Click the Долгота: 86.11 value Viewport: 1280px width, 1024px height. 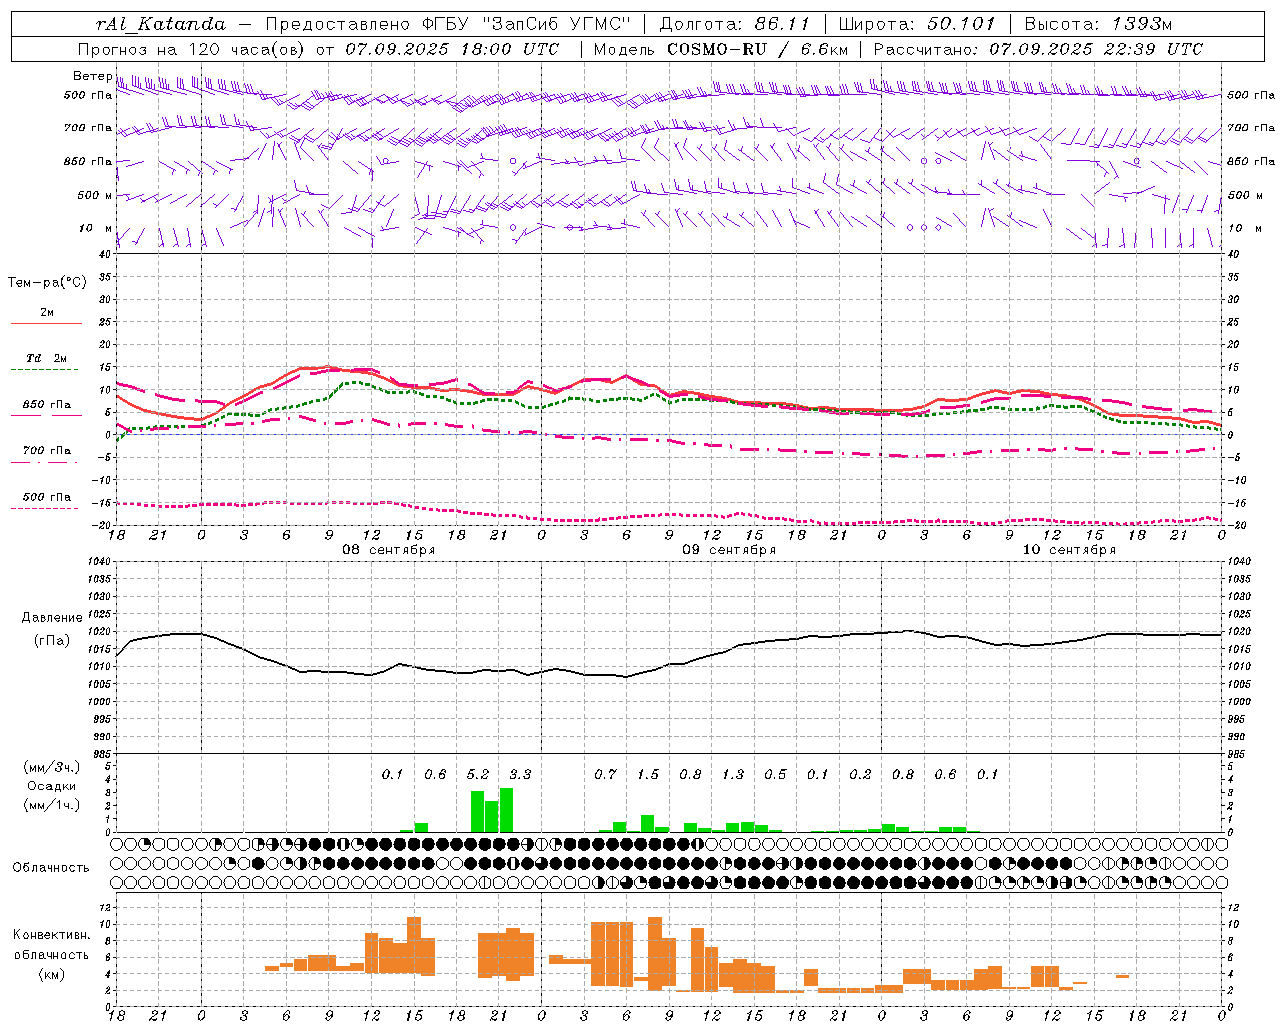(x=735, y=24)
